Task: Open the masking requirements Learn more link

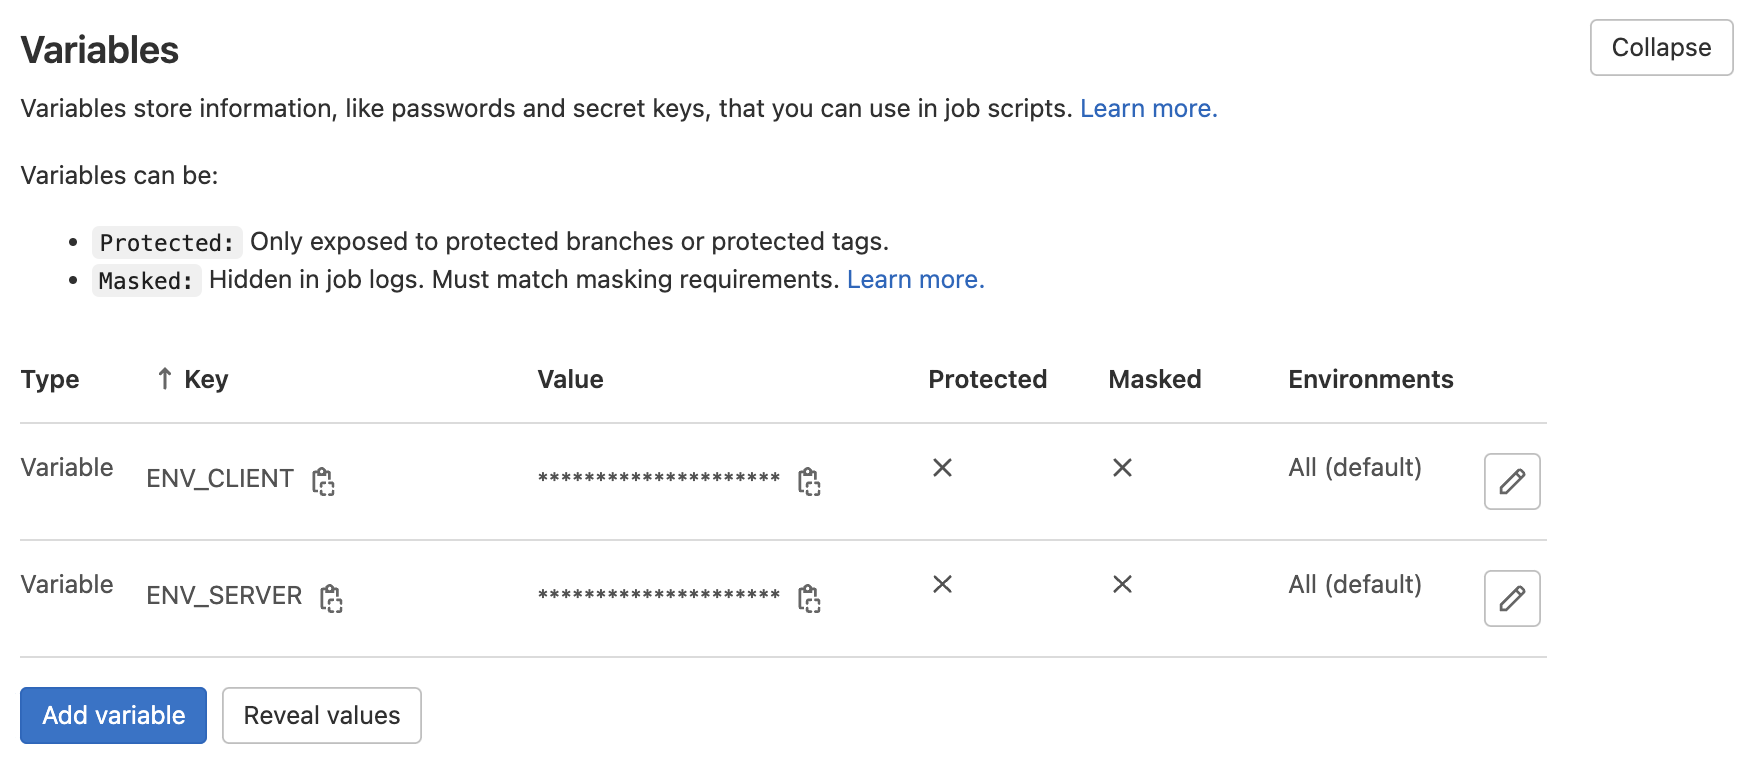Action: point(915,279)
